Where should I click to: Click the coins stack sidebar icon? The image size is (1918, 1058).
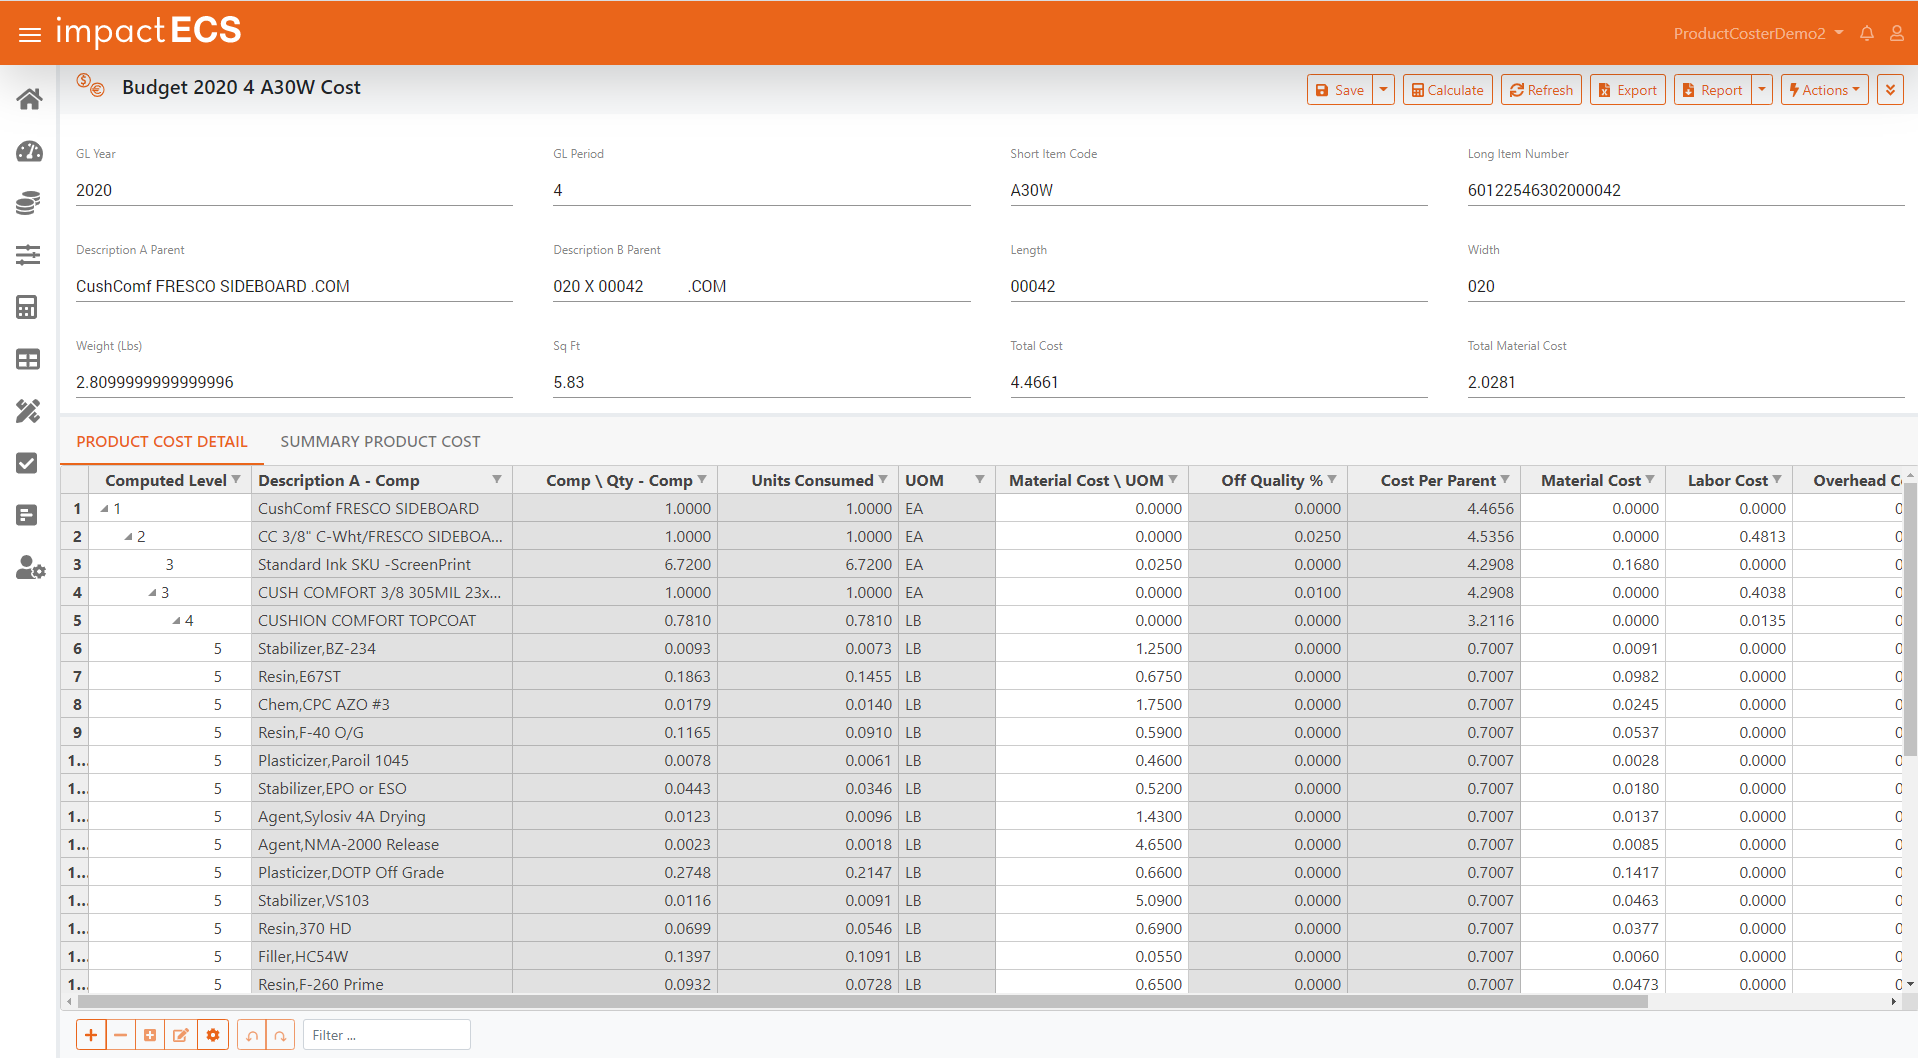[x=29, y=203]
